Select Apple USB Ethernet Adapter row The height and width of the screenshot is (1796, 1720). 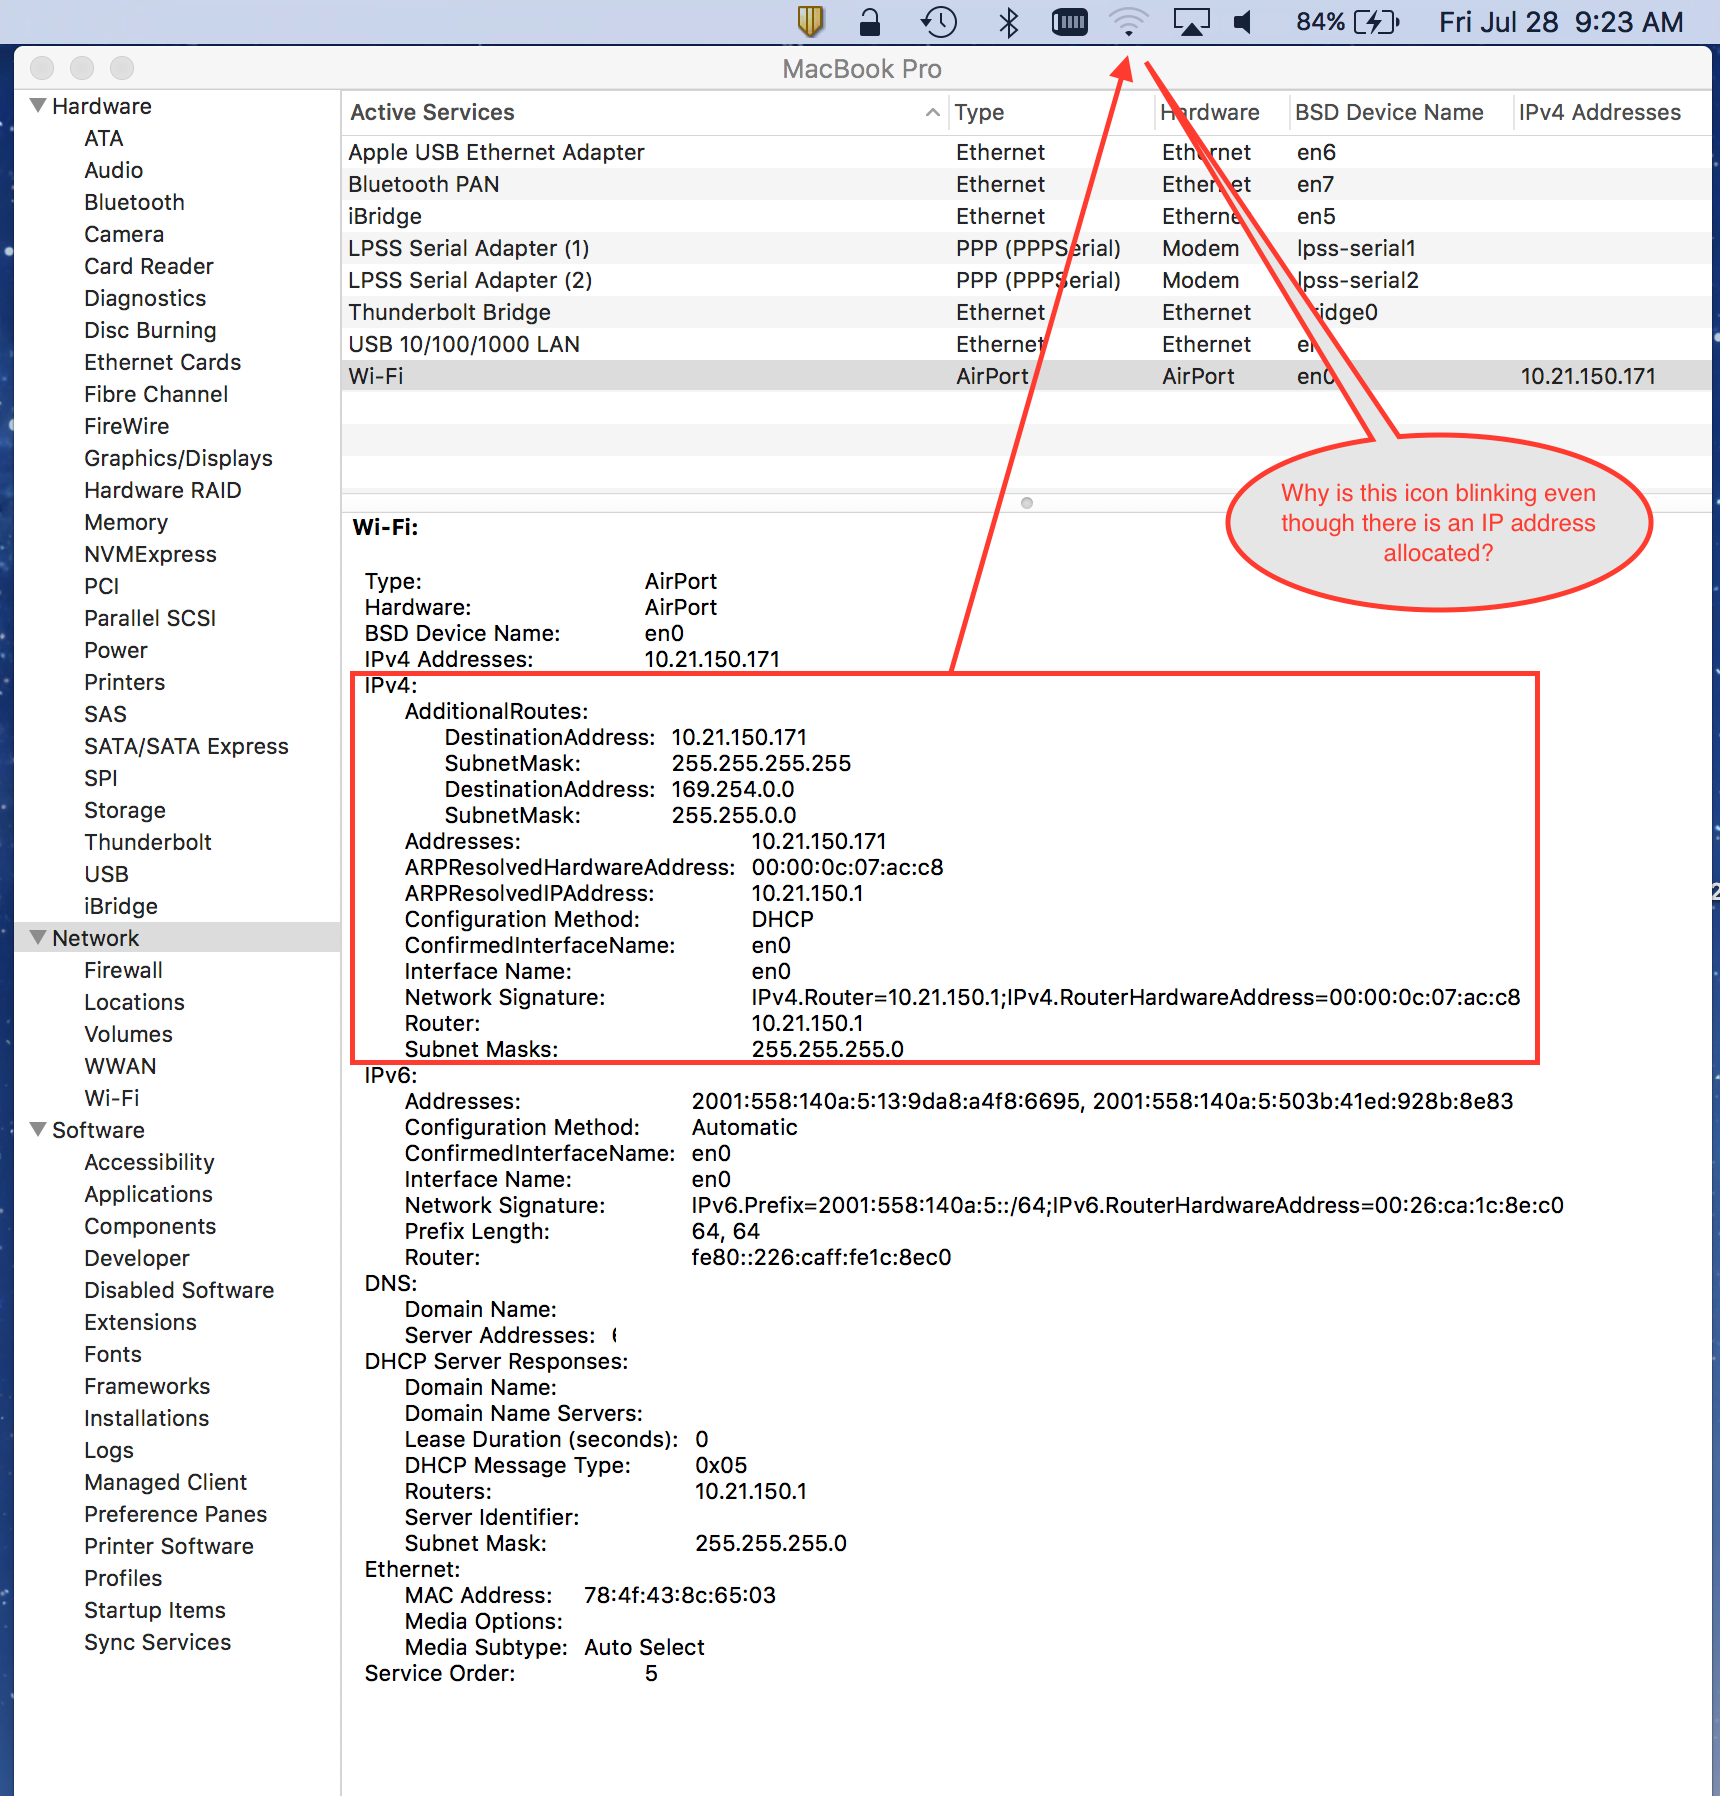pyautogui.click(x=1026, y=152)
